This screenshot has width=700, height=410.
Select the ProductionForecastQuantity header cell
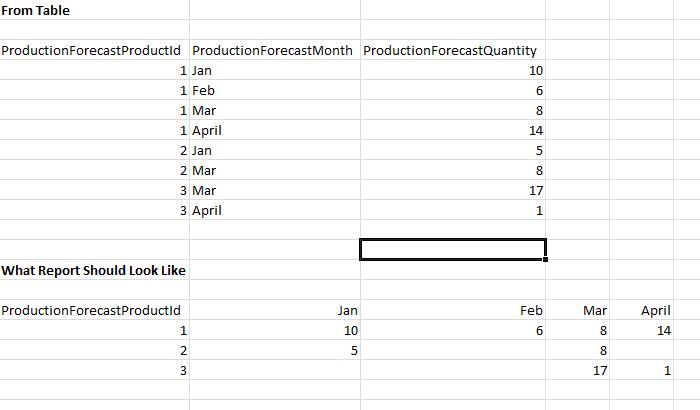coord(450,51)
